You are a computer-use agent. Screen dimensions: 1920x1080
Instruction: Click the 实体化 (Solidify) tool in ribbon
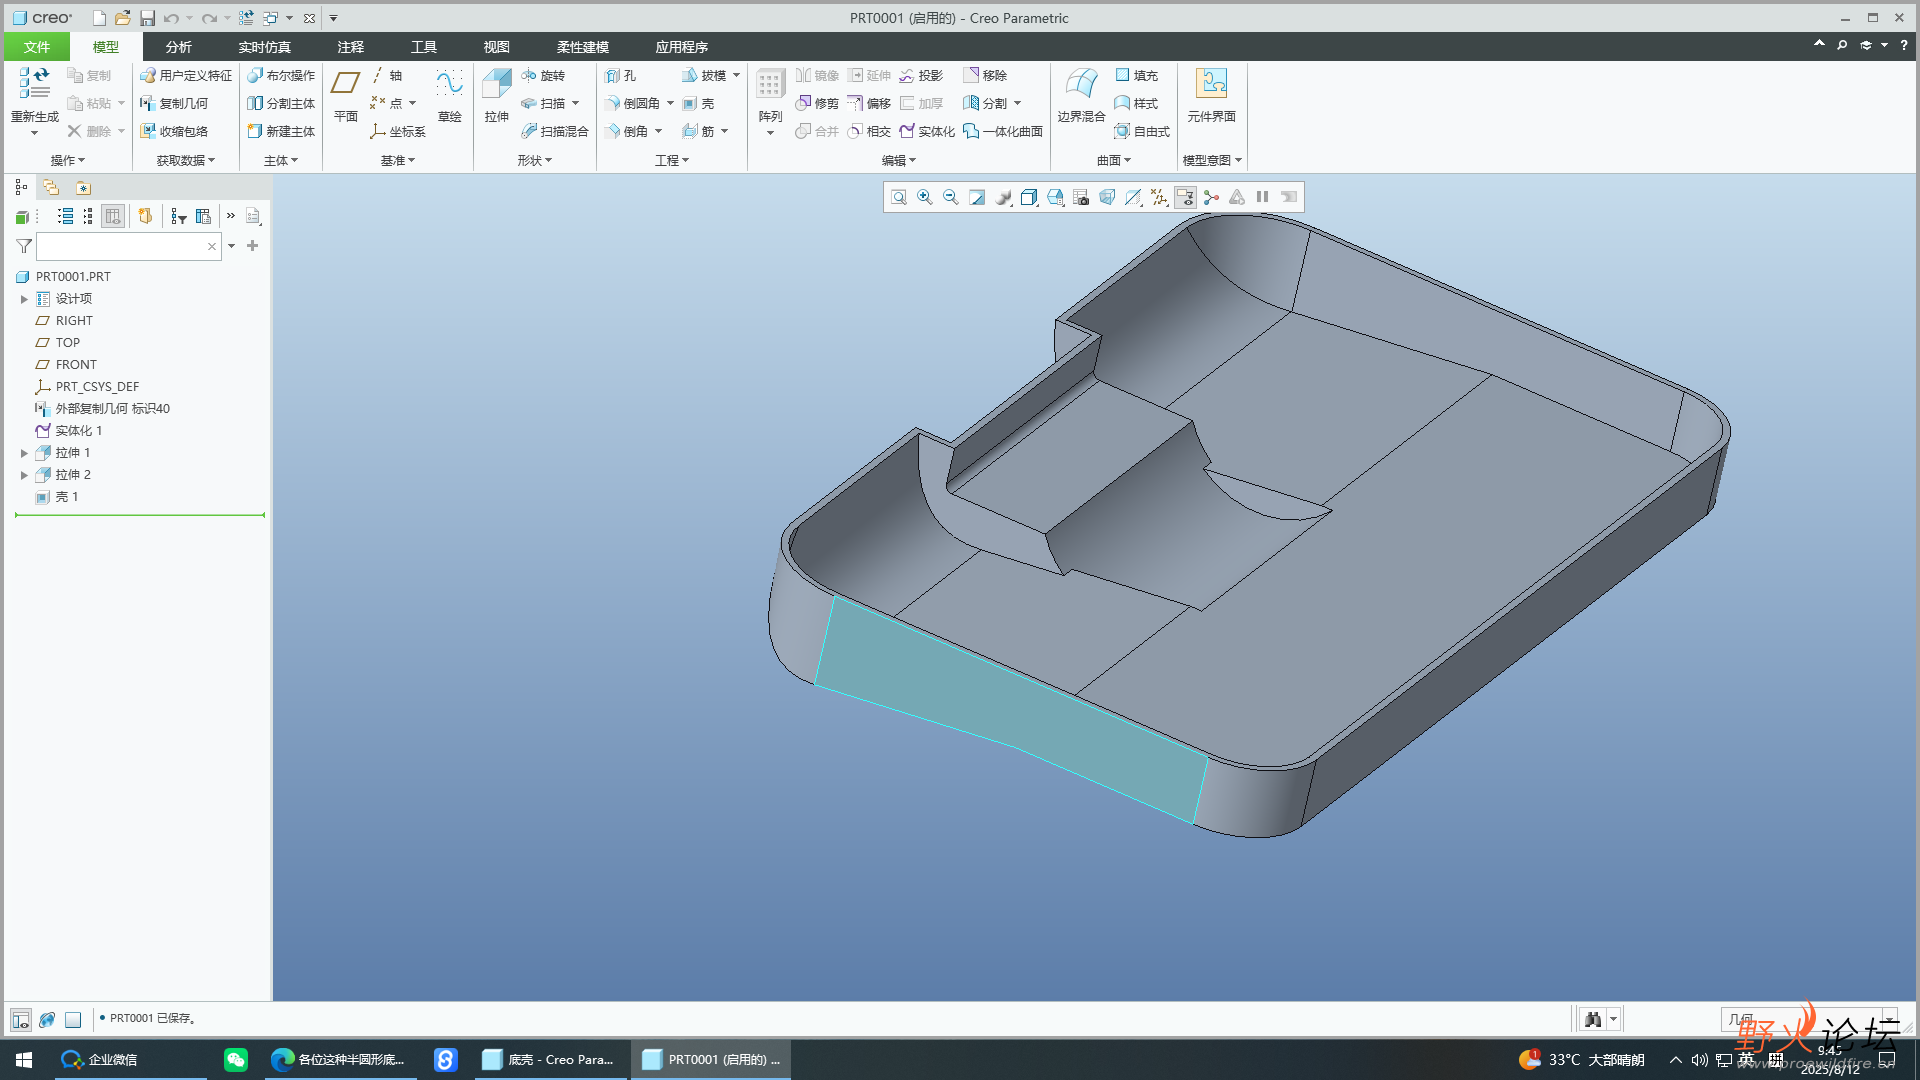tap(927, 131)
